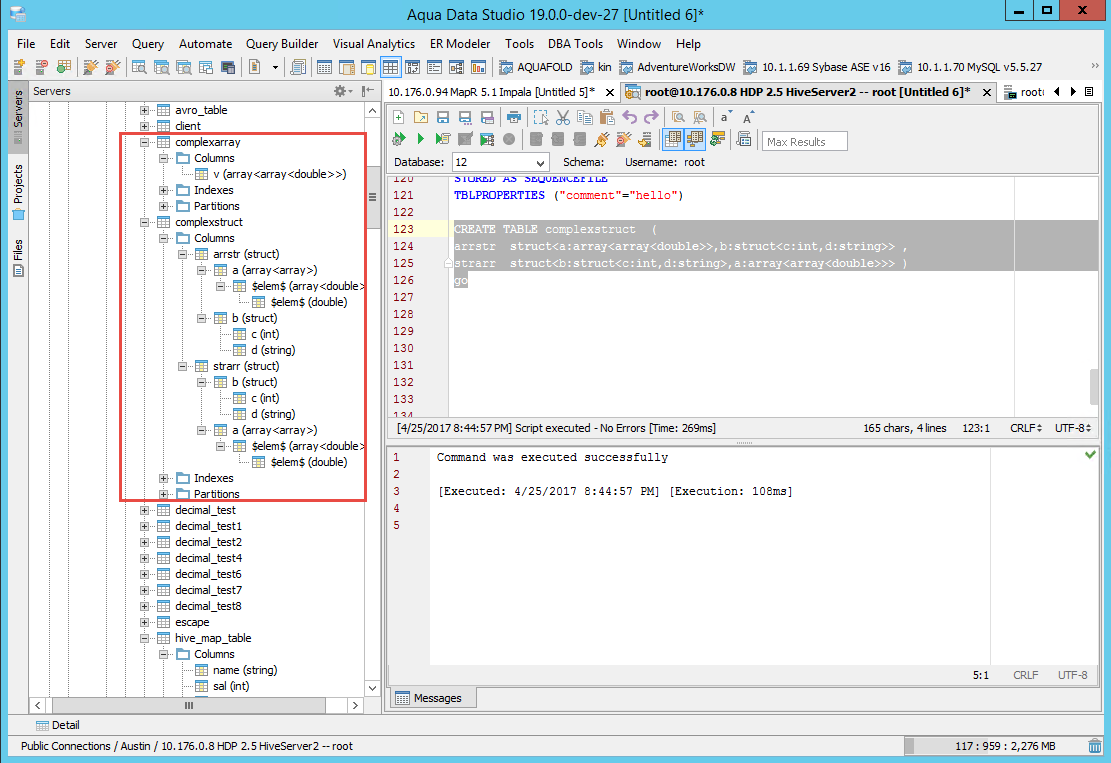Open the 10.1.1.69 Sybase ASE v16 shortcut
The height and width of the screenshot is (763, 1111).
click(816, 67)
